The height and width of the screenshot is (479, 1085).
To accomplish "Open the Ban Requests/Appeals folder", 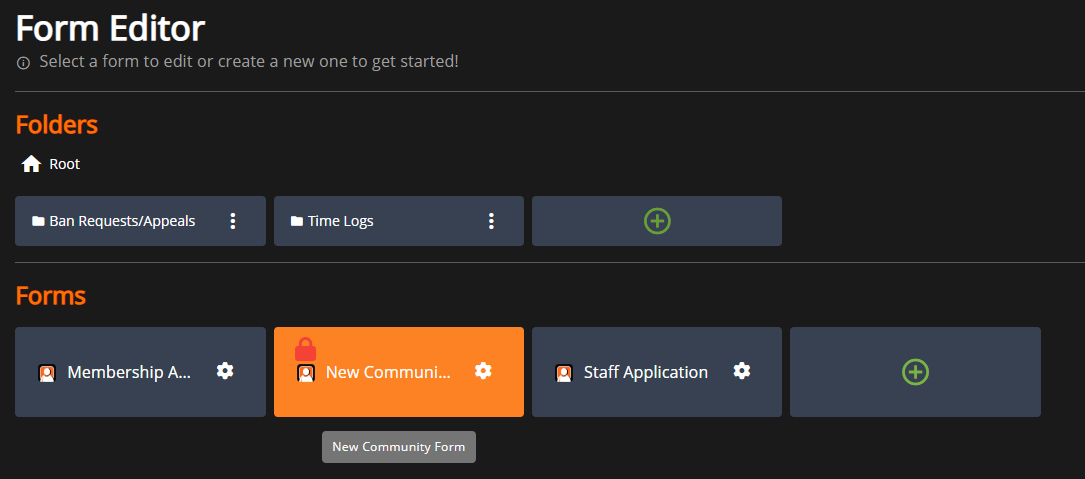I will pyautogui.click(x=122, y=221).
